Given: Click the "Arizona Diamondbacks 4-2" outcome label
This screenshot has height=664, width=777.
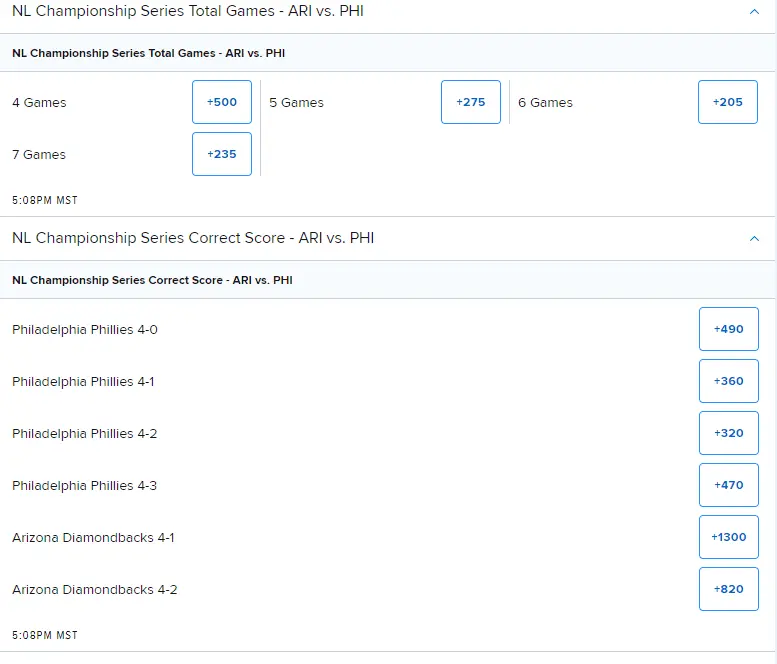Looking at the screenshot, I should (x=94, y=589).
